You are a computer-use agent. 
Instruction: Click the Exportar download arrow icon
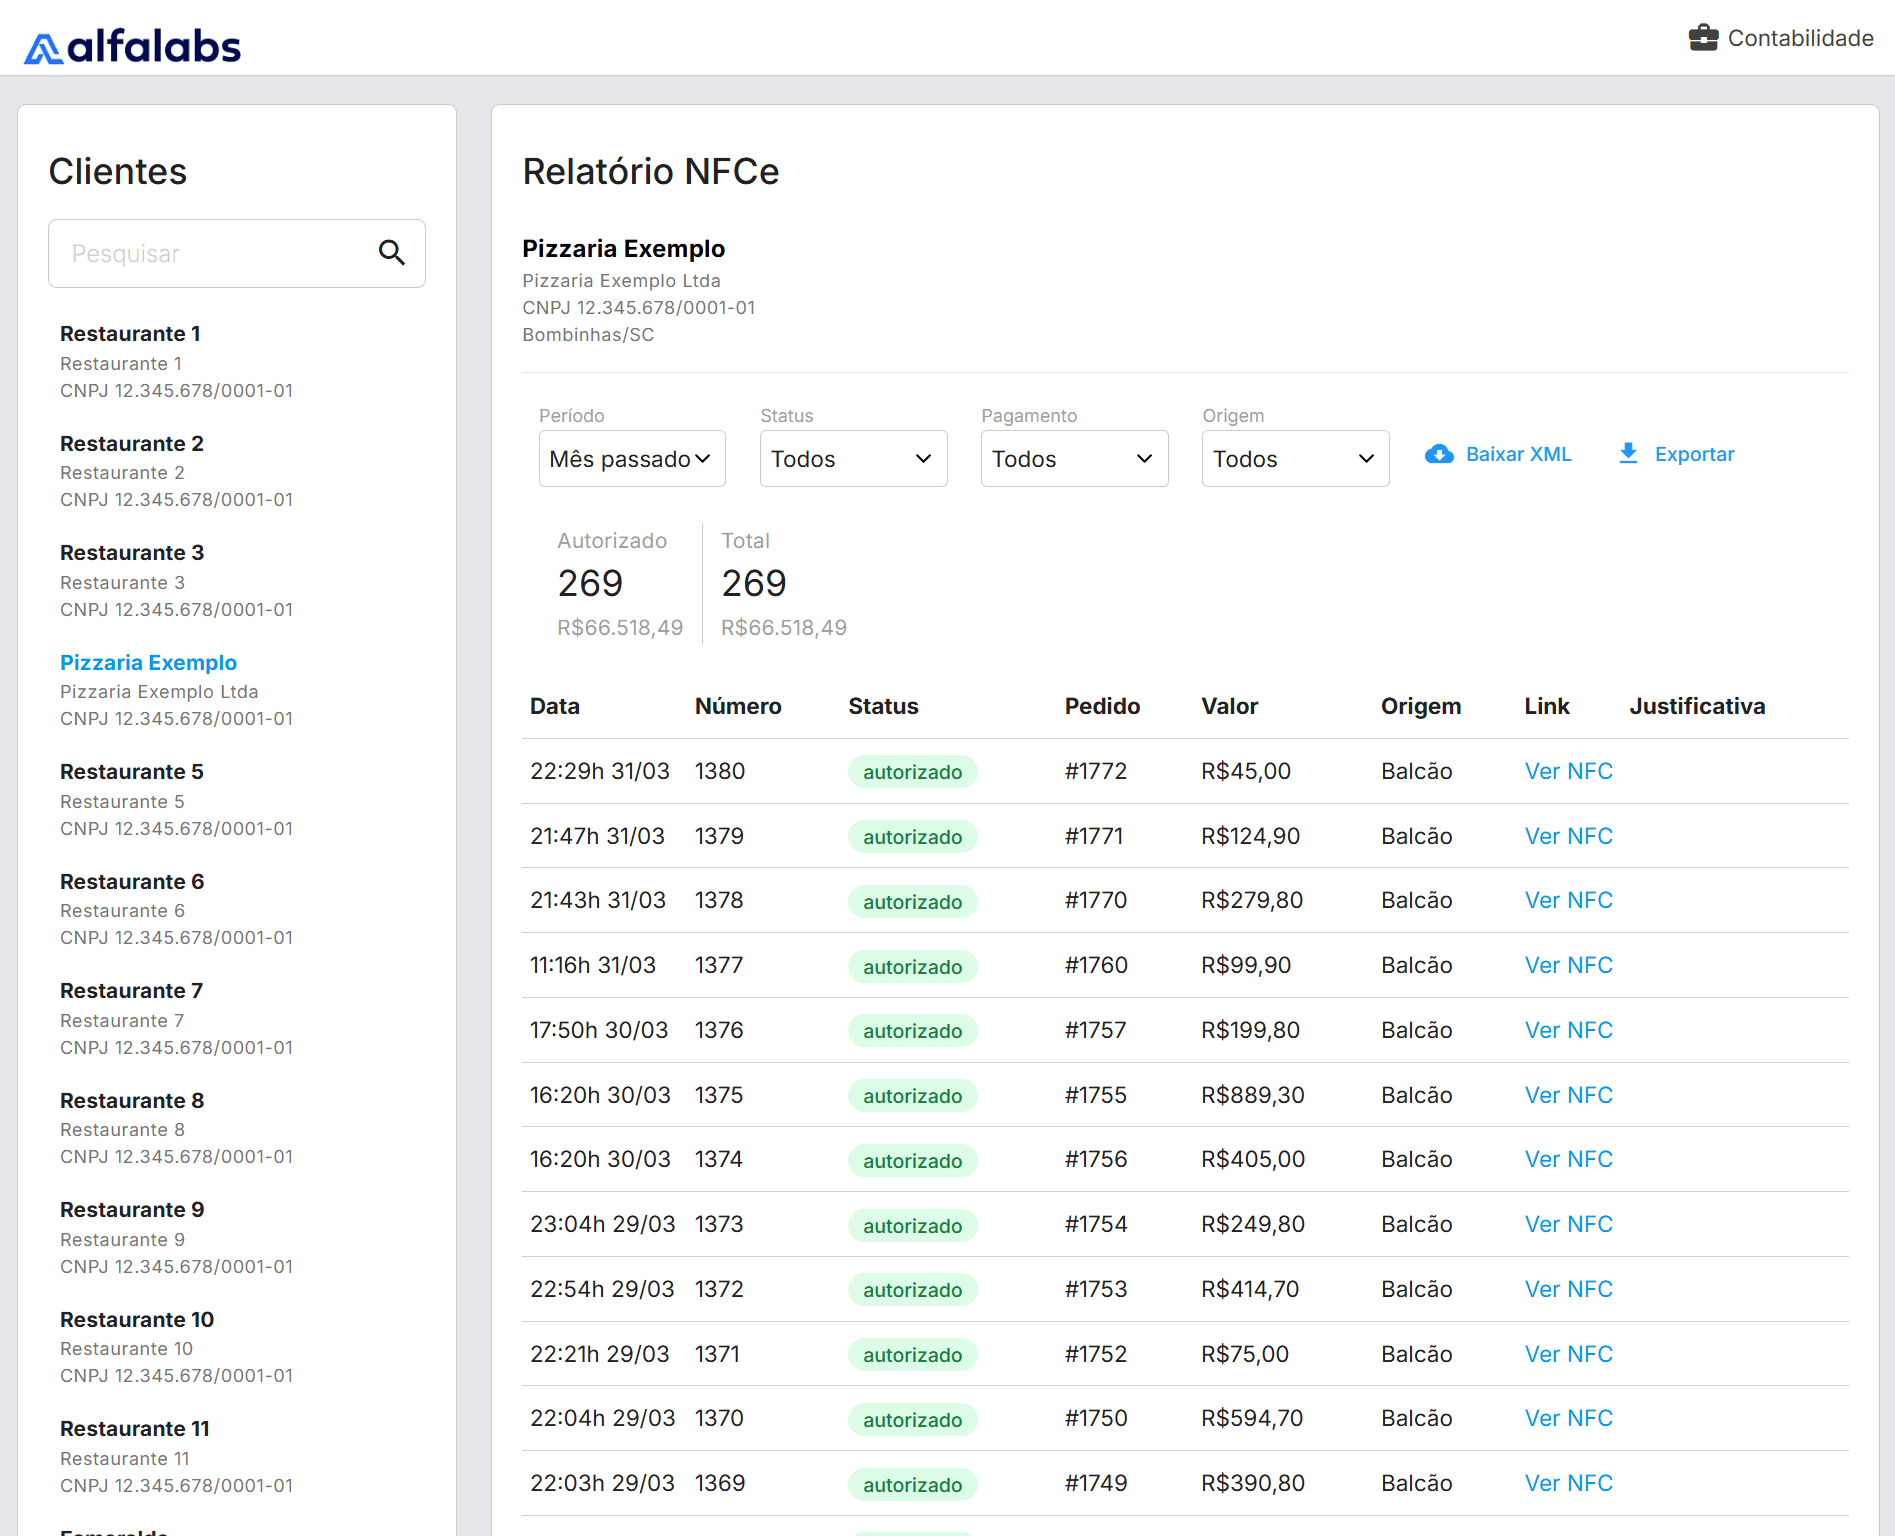pos(1628,454)
